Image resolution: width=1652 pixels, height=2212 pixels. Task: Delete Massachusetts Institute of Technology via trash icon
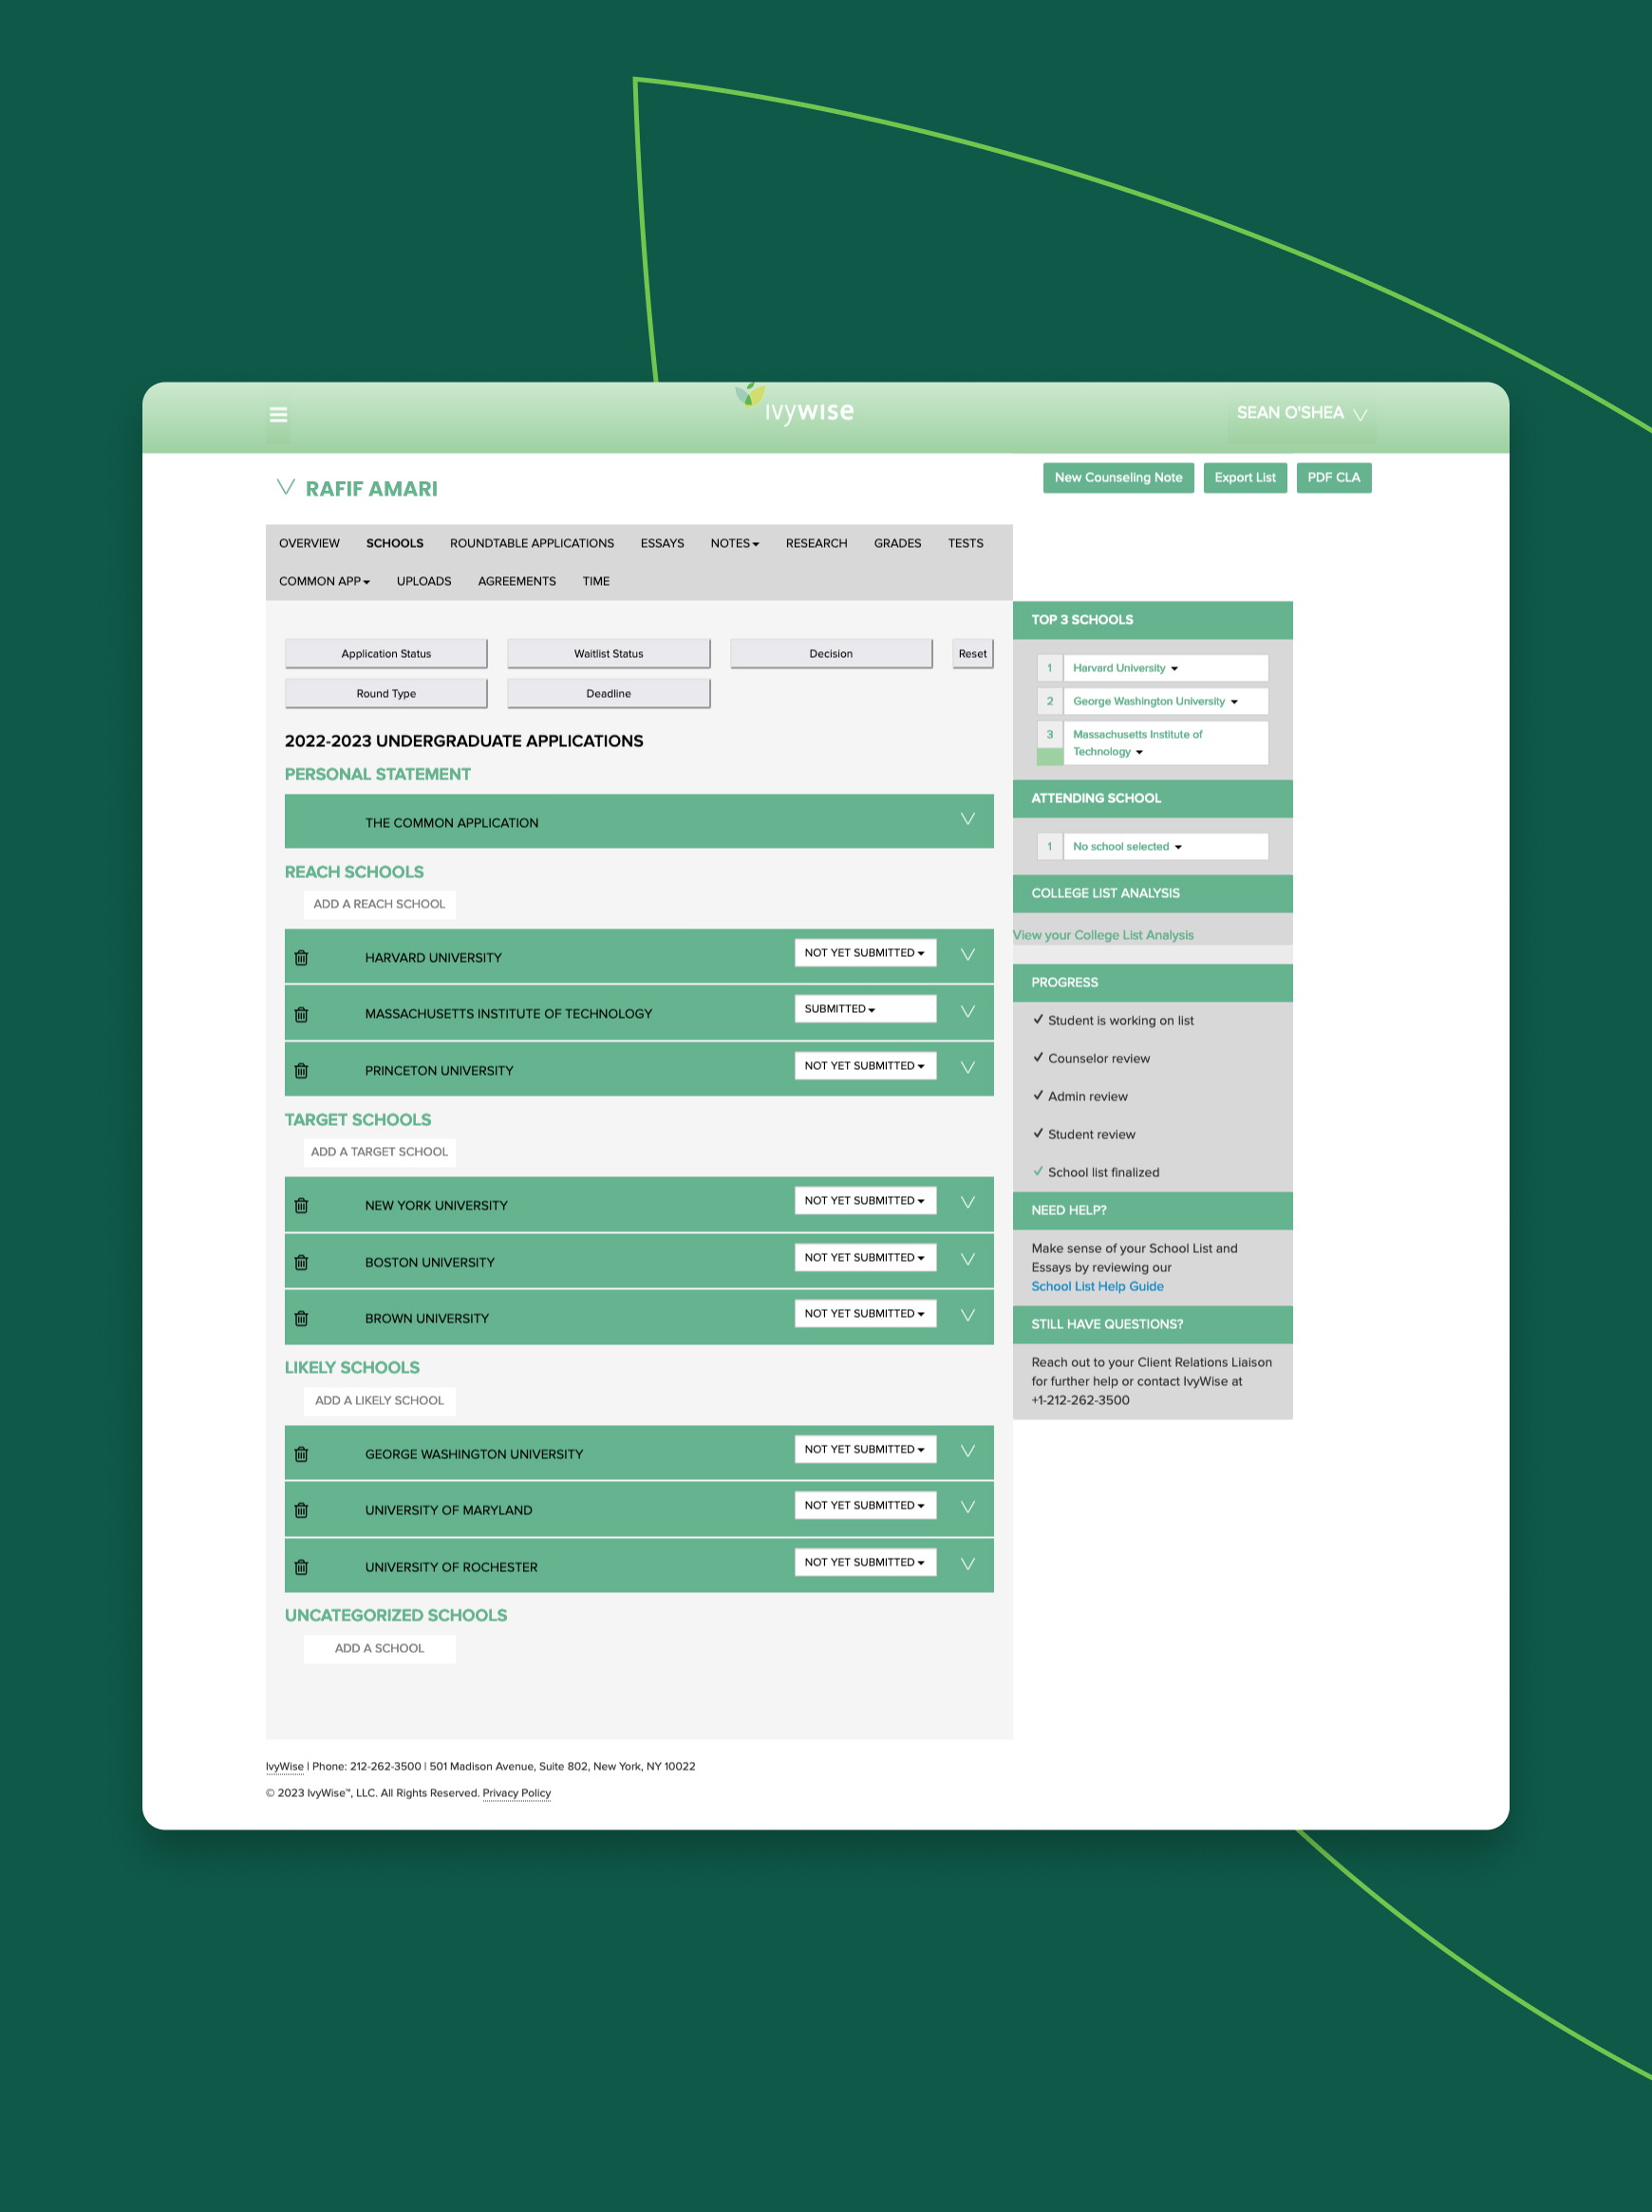[x=301, y=1014]
